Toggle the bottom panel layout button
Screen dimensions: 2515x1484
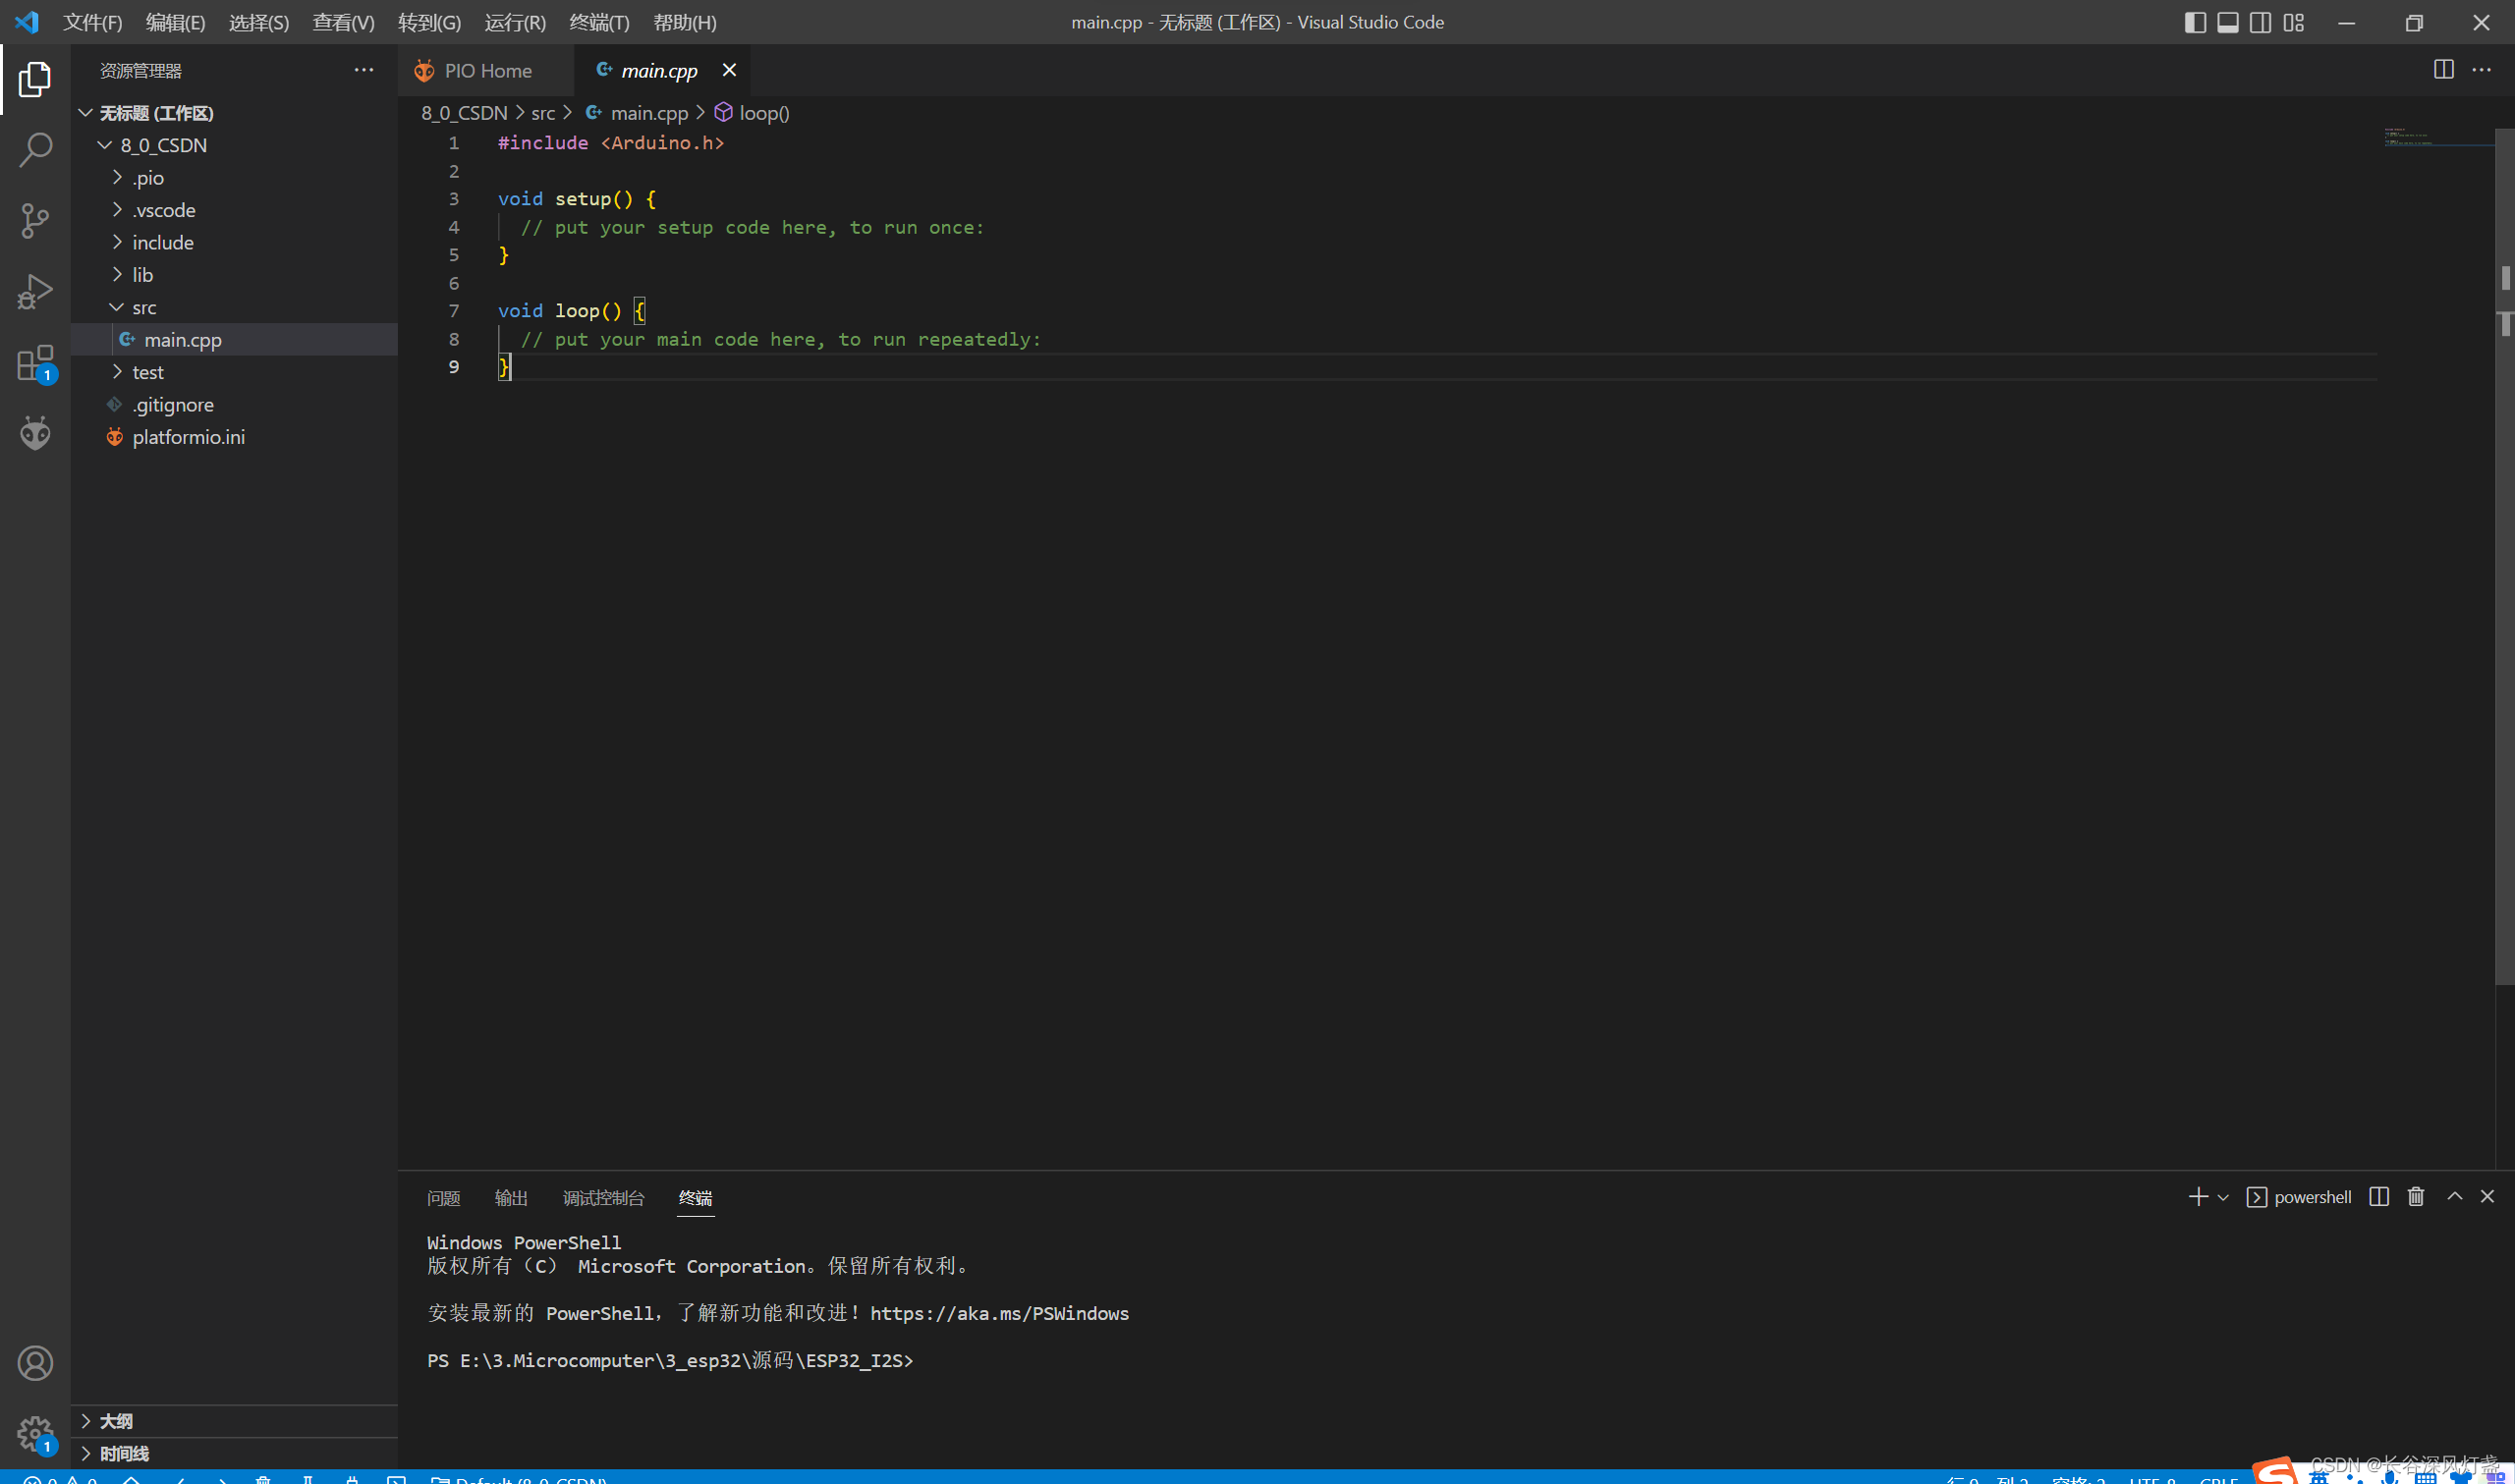[x=2228, y=22]
